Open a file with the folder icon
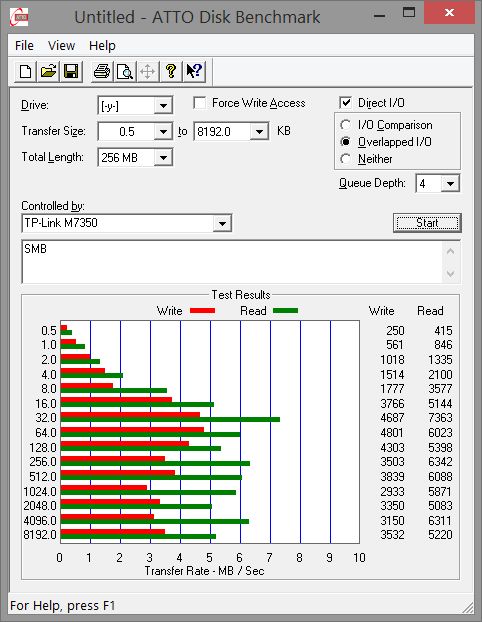Image resolution: width=482 pixels, height=622 pixels. (x=48, y=72)
